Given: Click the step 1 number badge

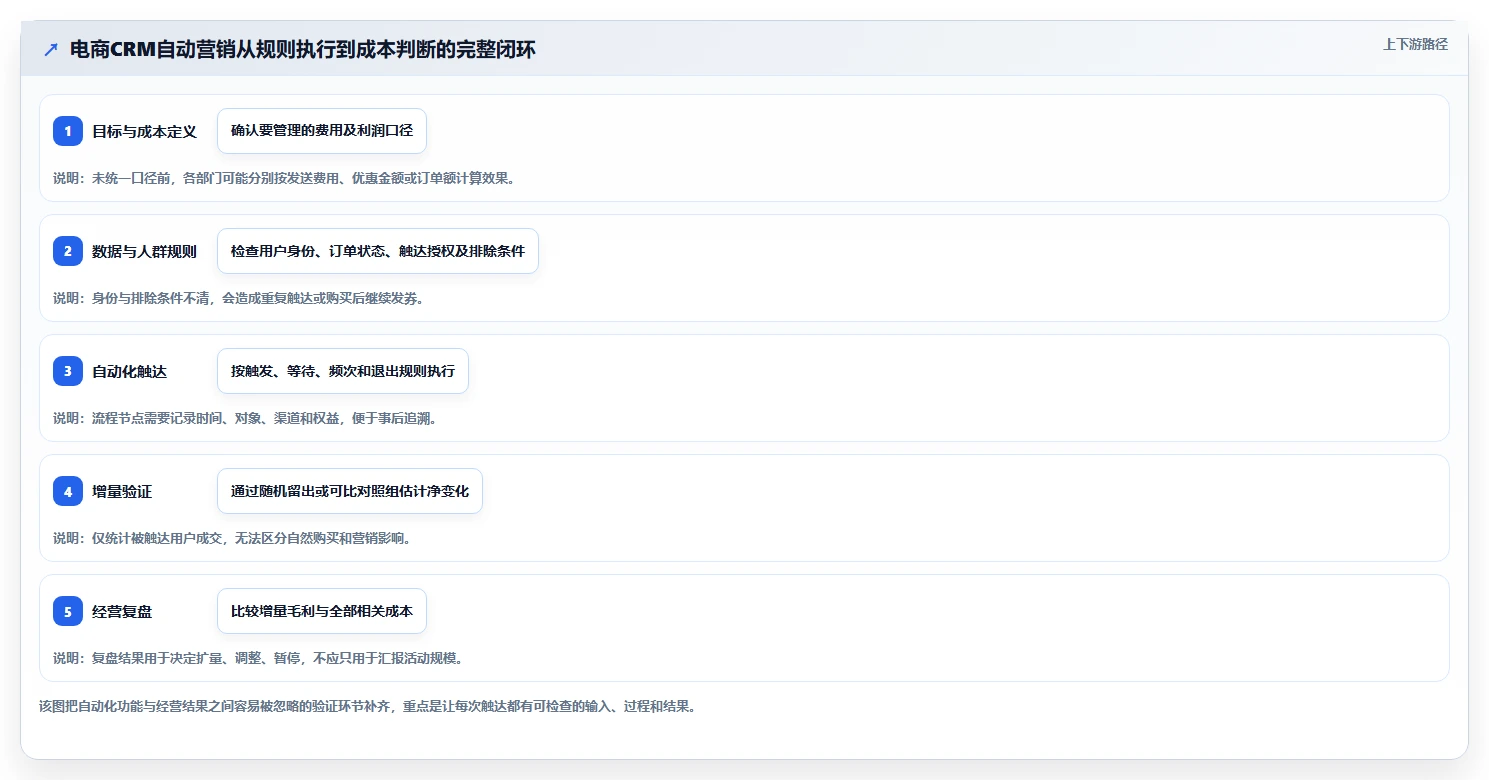Looking at the screenshot, I should tap(68, 131).
